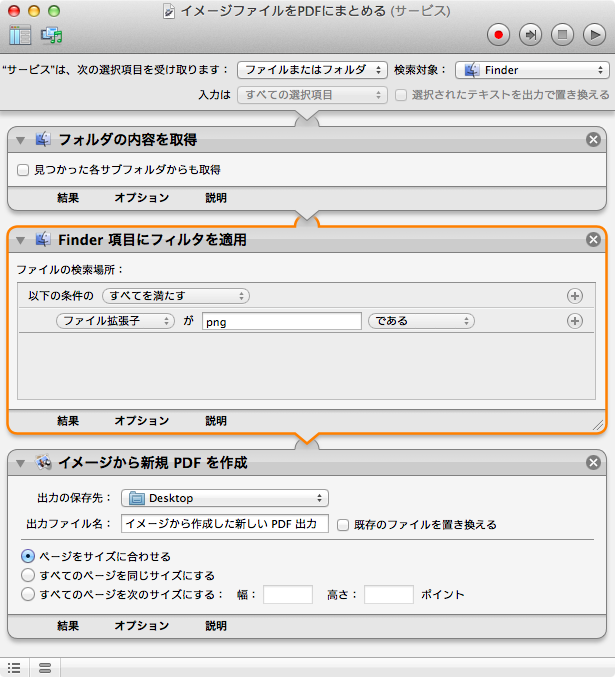615x677 pixels.
Task: Click the step workflow button
Action: [x=530, y=35]
